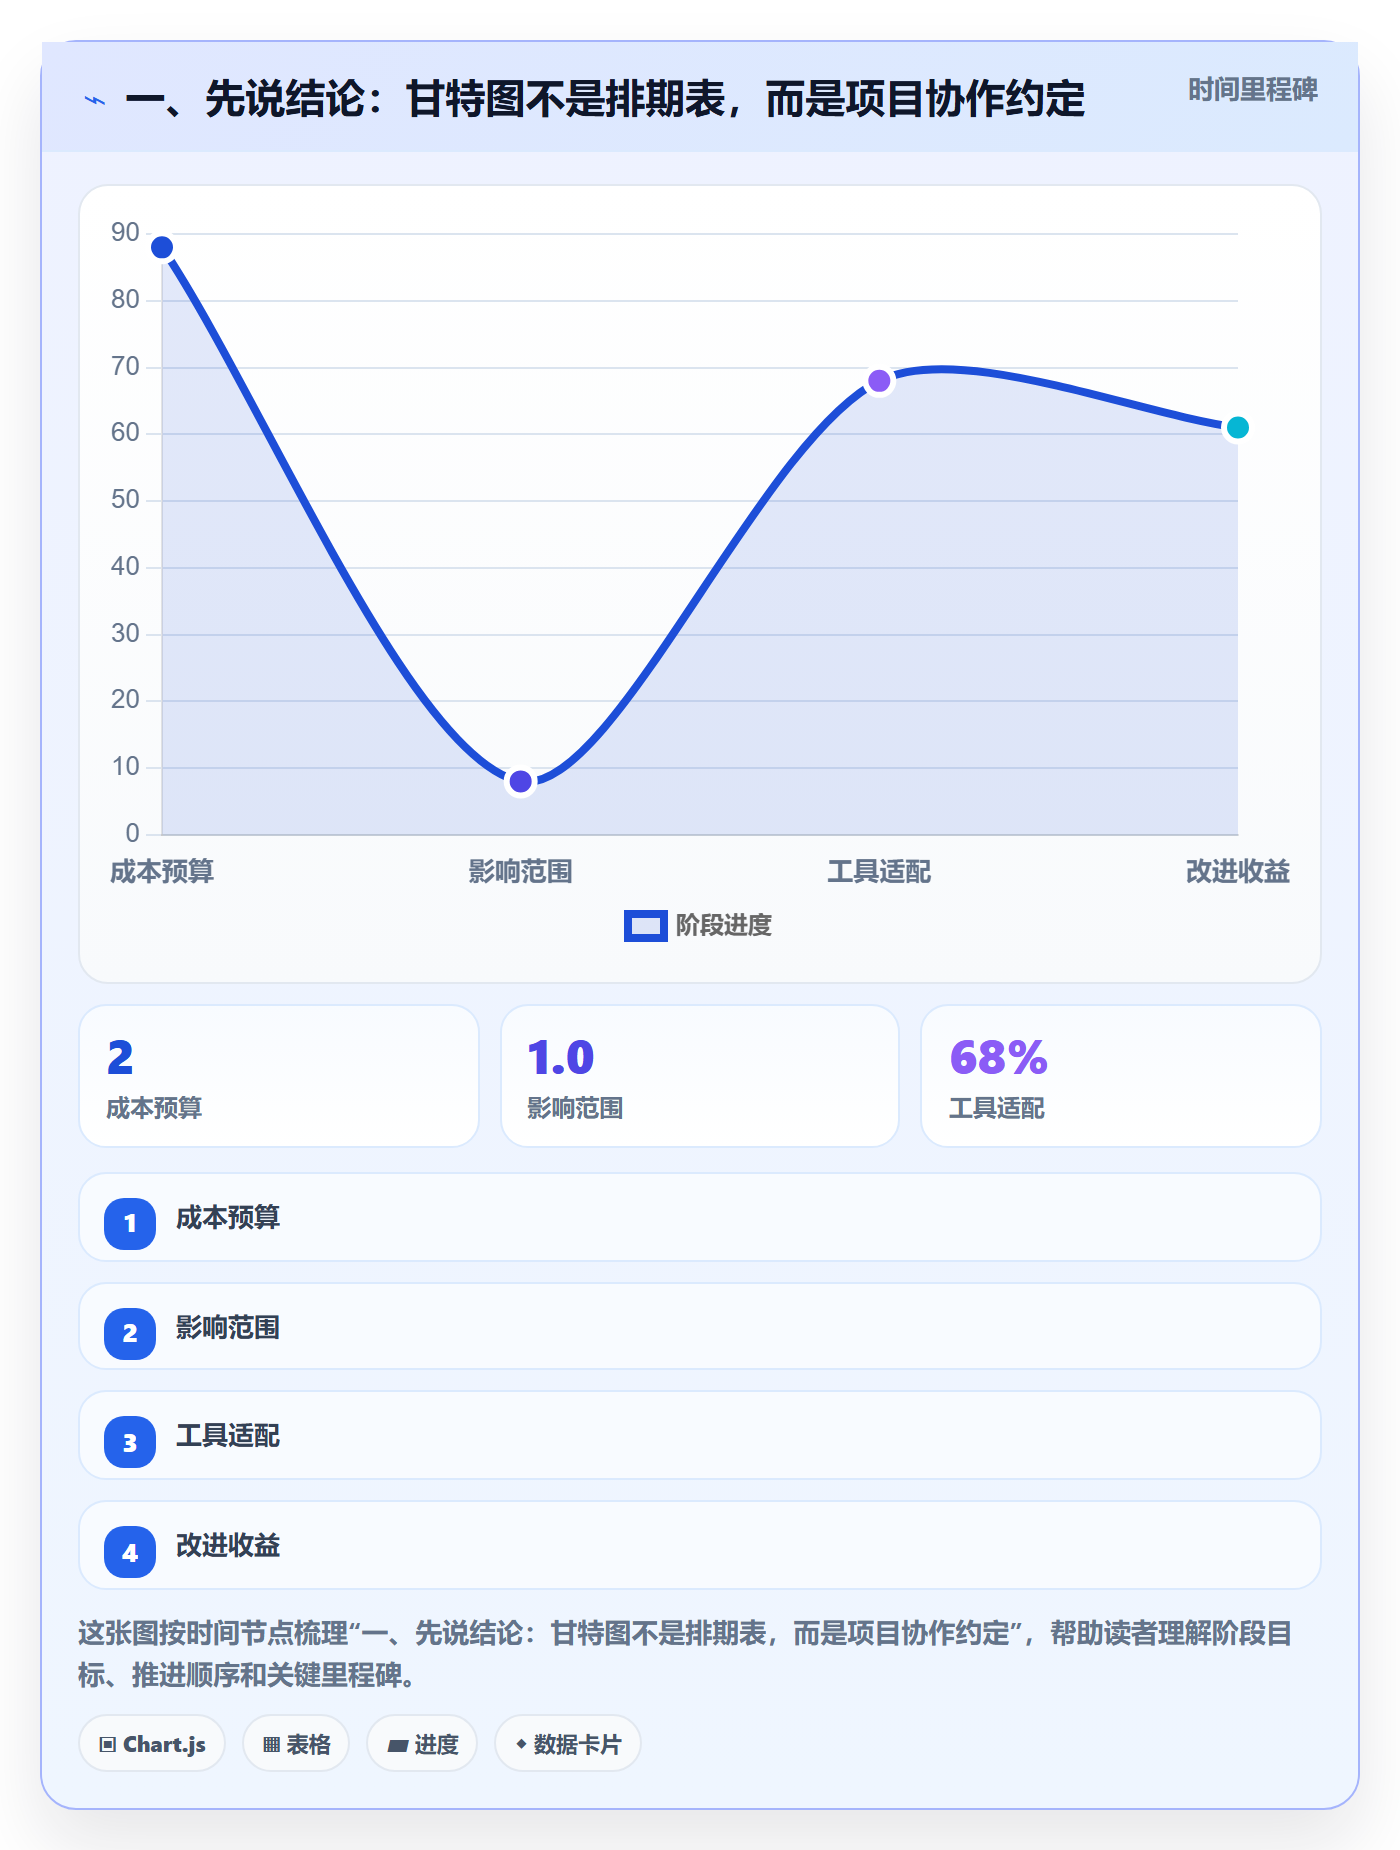The height and width of the screenshot is (1850, 1400).
Task: Click the 数据卡片 tag
Action: [x=568, y=1744]
